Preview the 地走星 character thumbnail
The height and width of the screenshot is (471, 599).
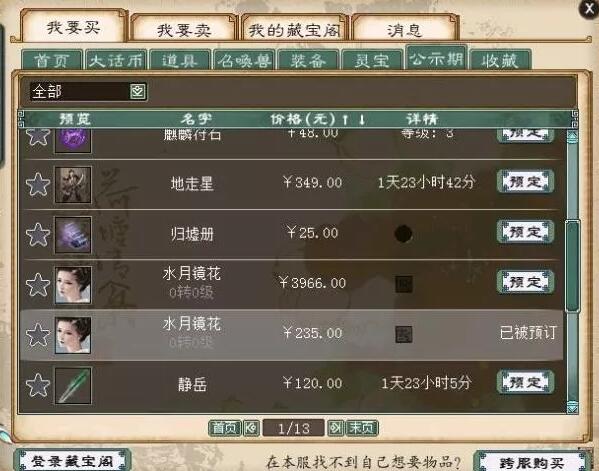click(x=73, y=185)
